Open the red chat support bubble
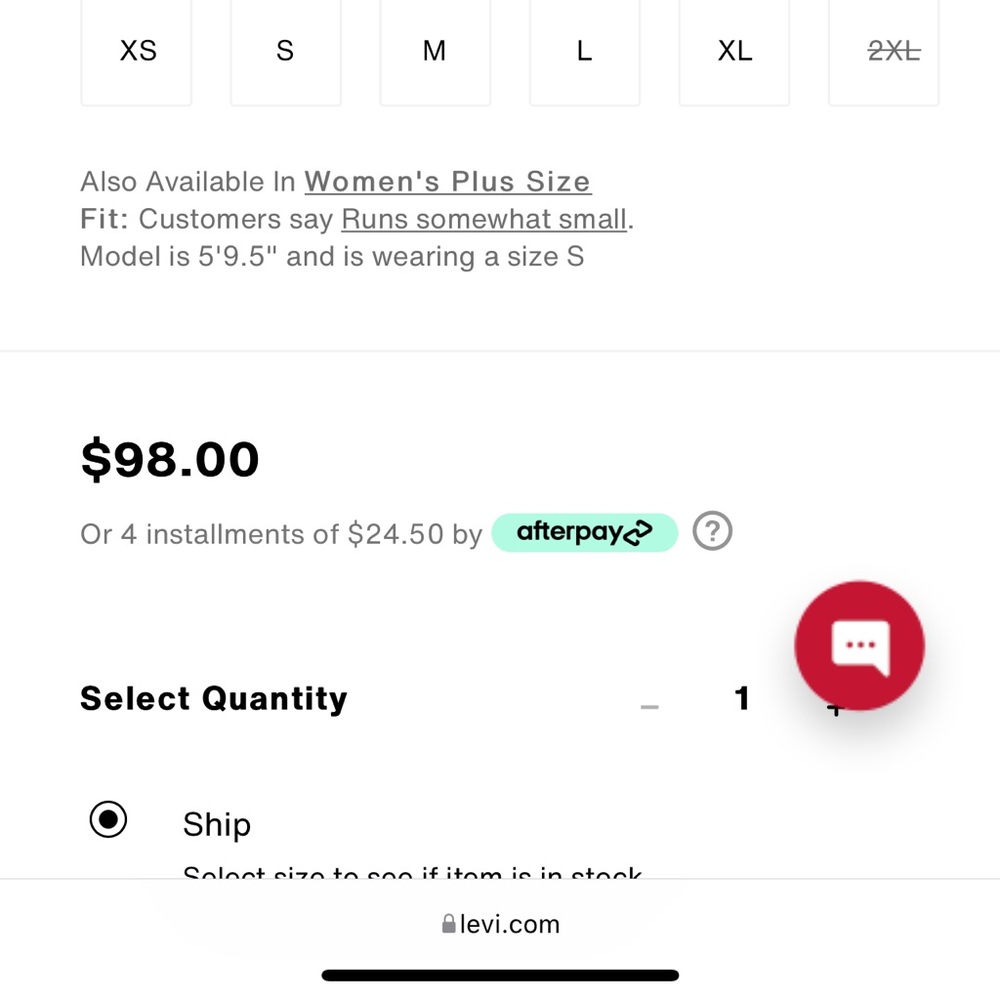Image resolution: width=1000 pixels, height=1000 pixels. click(x=859, y=645)
